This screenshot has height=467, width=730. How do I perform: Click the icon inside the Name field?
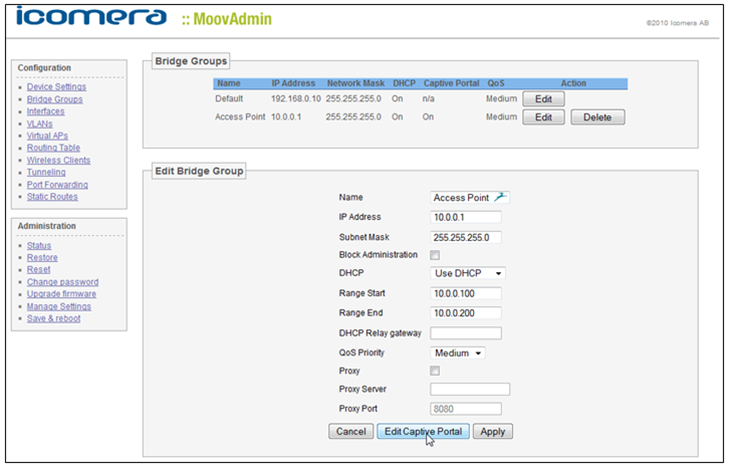(500, 197)
